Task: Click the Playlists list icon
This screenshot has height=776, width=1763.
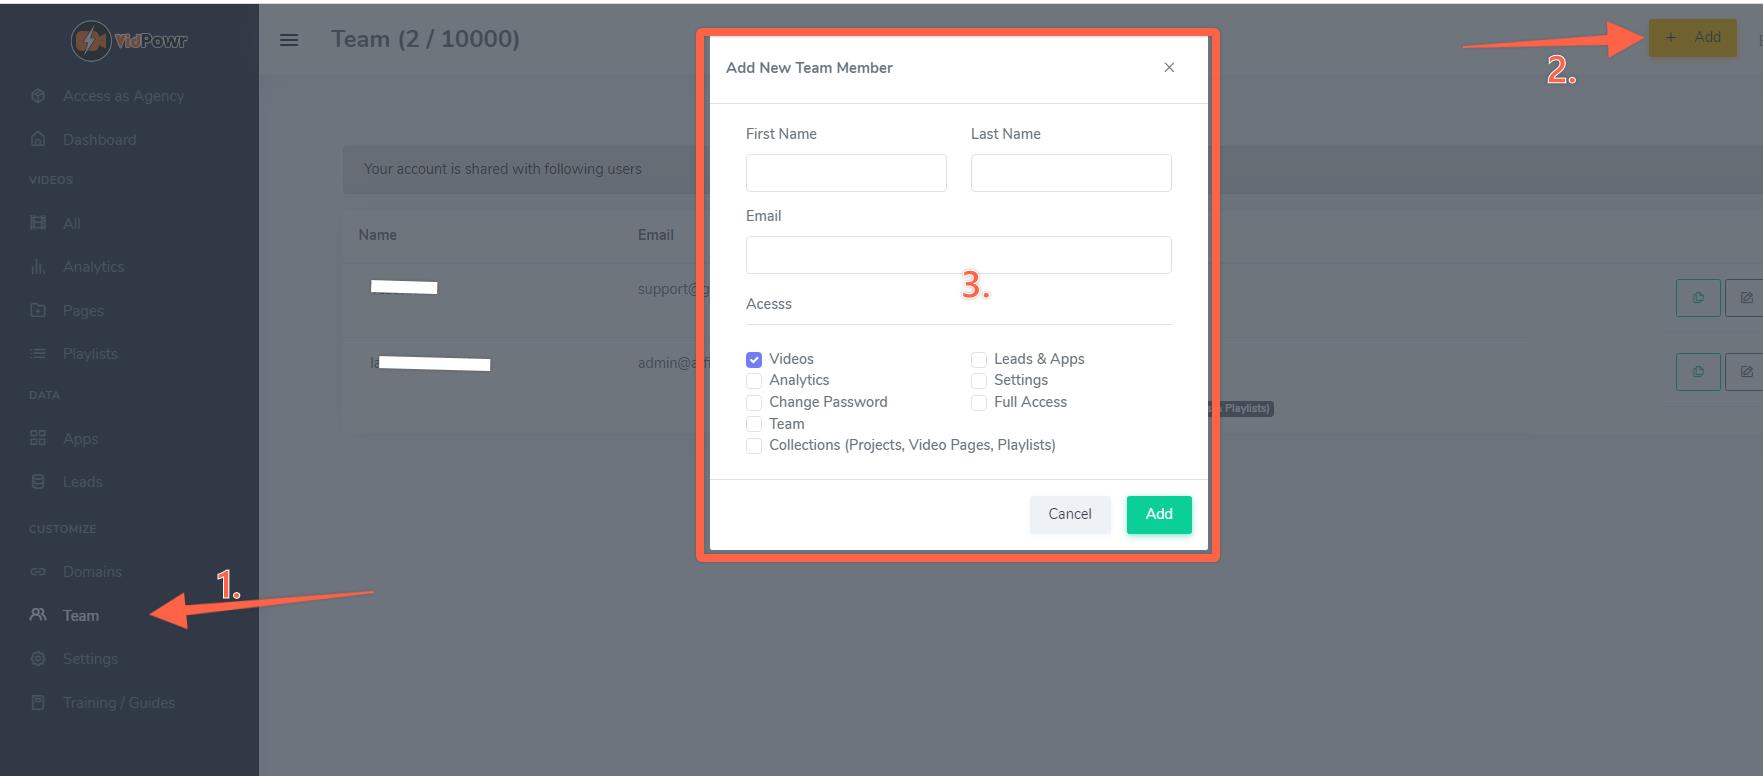Action: tap(38, 354)
